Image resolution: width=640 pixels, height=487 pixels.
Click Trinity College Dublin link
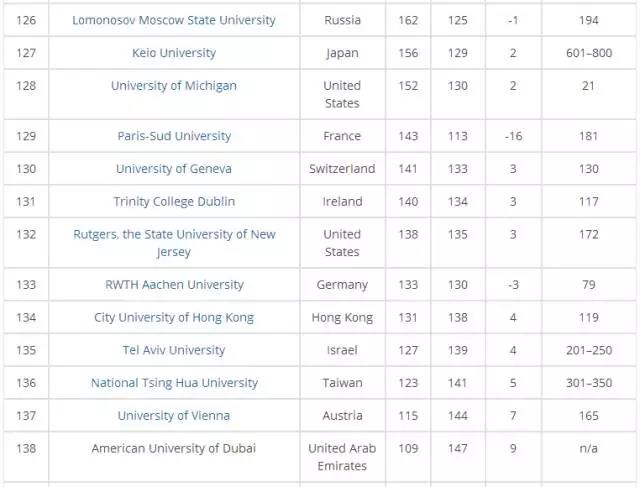click(x=174, y=202)
